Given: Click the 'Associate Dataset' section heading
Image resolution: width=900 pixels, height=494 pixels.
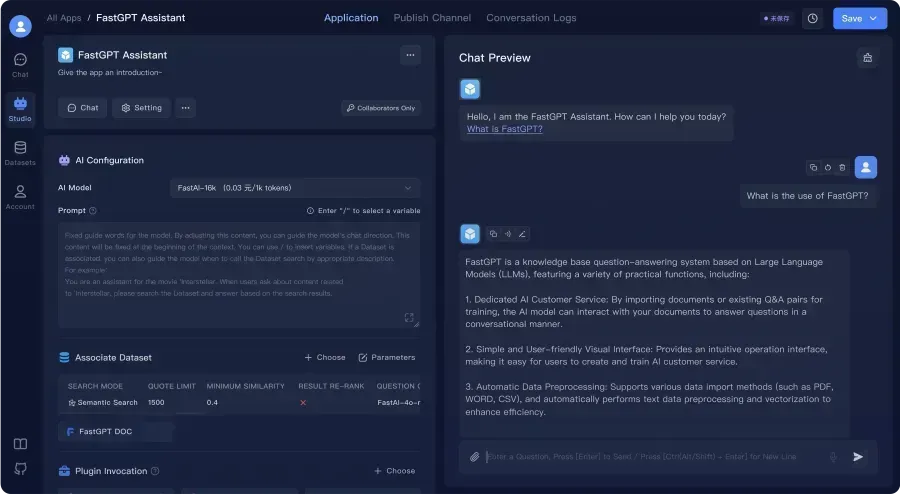Looking at the screenshot, I should (114, 357).
